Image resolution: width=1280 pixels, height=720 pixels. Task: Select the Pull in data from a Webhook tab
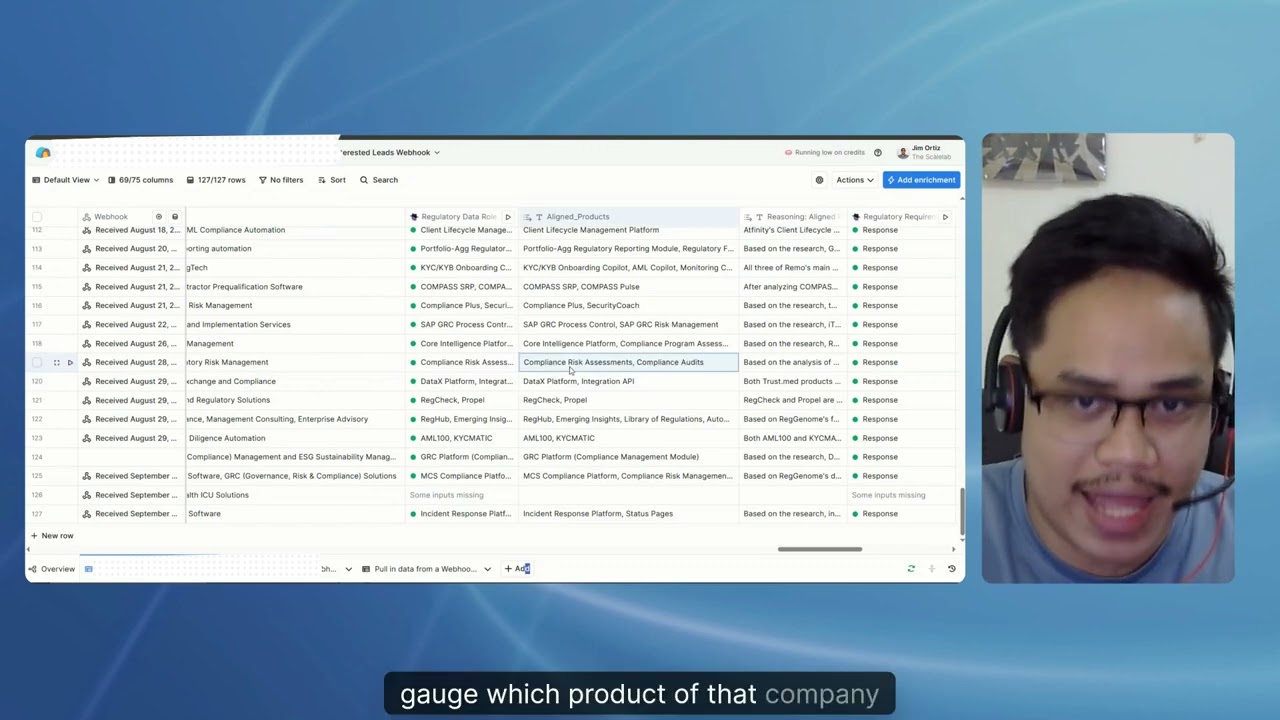tap(425, 569)
